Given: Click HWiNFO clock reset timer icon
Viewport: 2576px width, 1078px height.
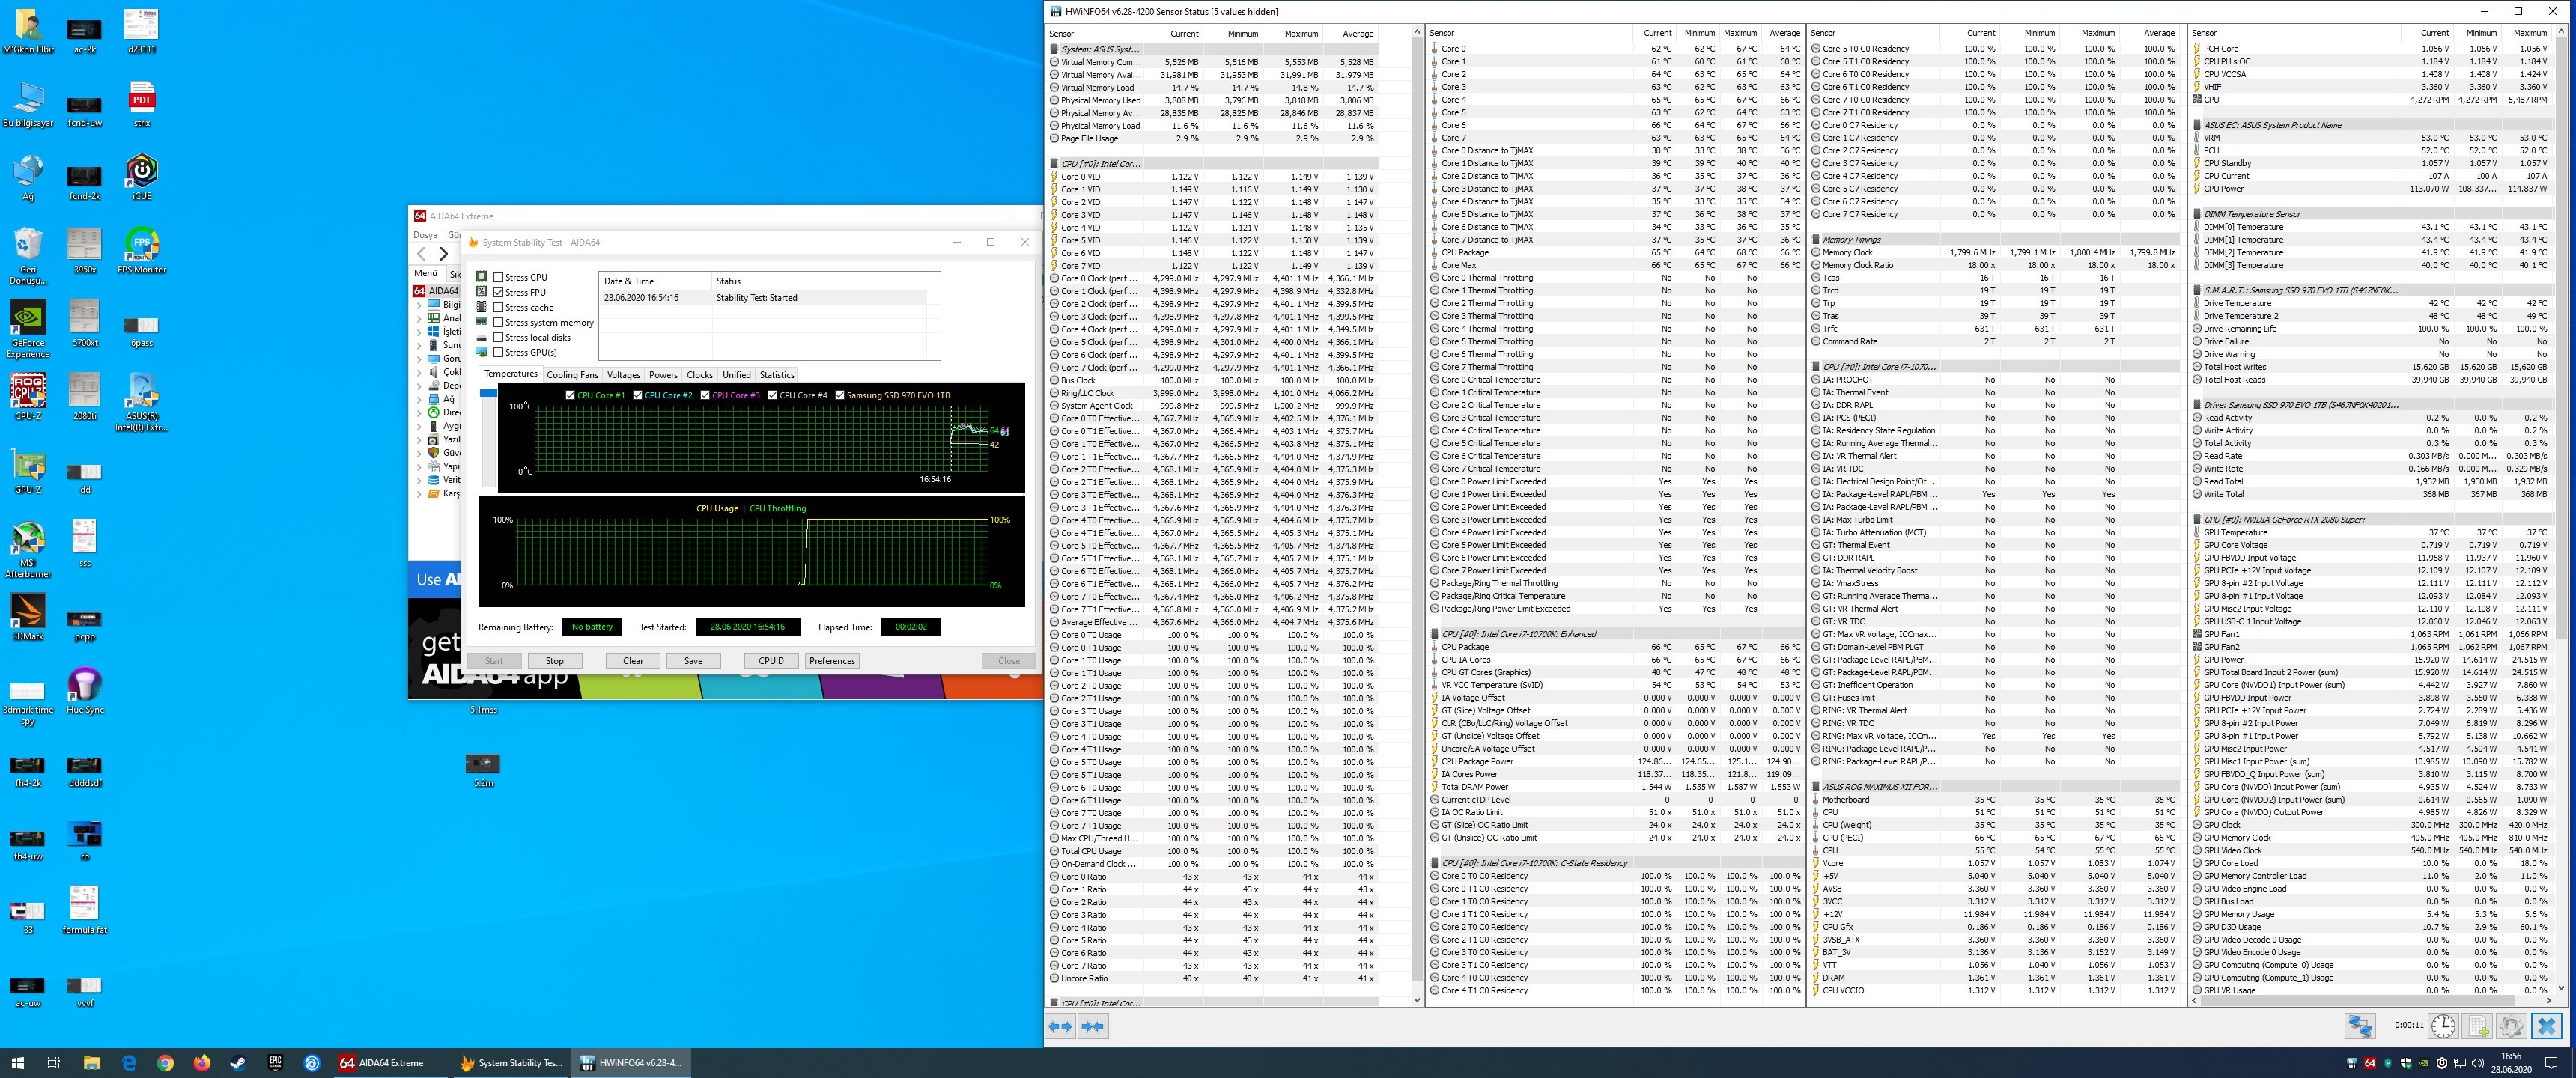Looking at the screenshot, I should [x=2443, y=1026].
